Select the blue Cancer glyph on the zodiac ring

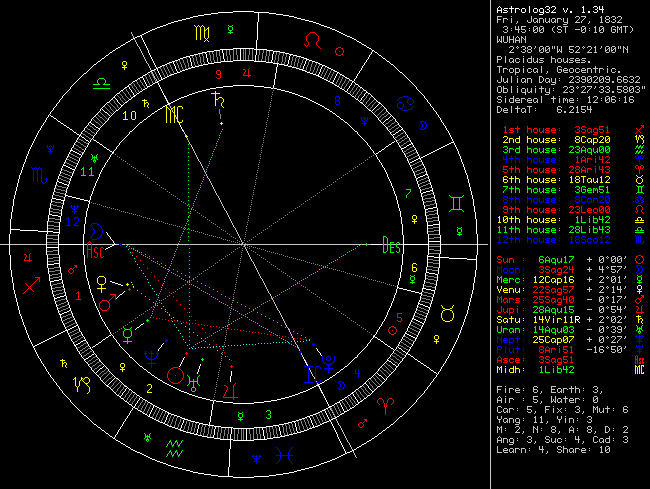click(x=410, y=102)
